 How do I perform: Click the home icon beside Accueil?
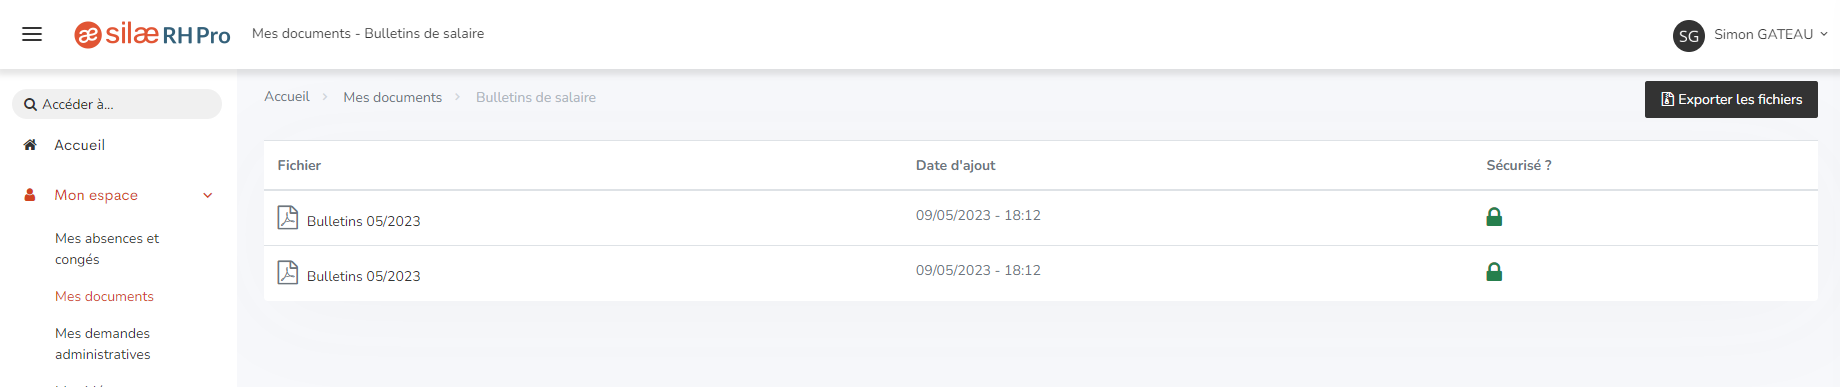tap(30, 145)
